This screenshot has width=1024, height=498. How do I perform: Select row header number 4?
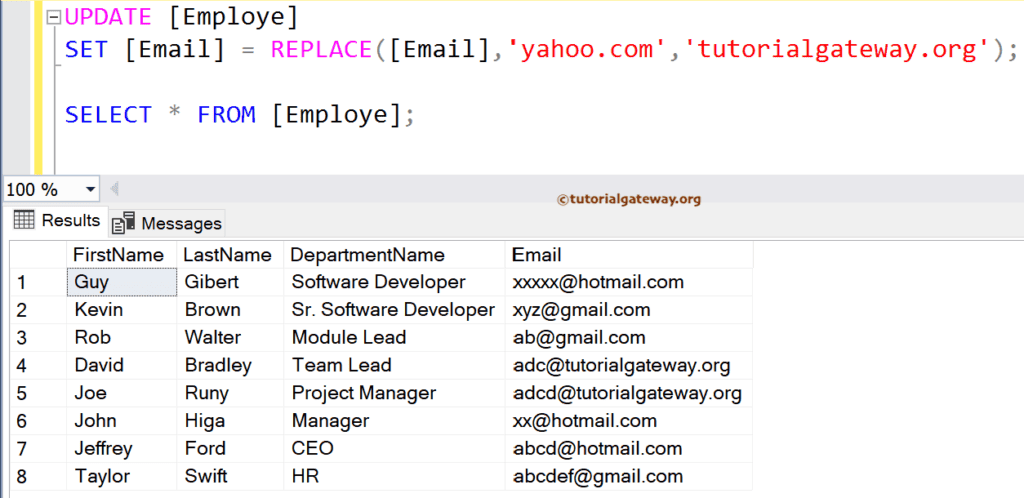(38, 366)
